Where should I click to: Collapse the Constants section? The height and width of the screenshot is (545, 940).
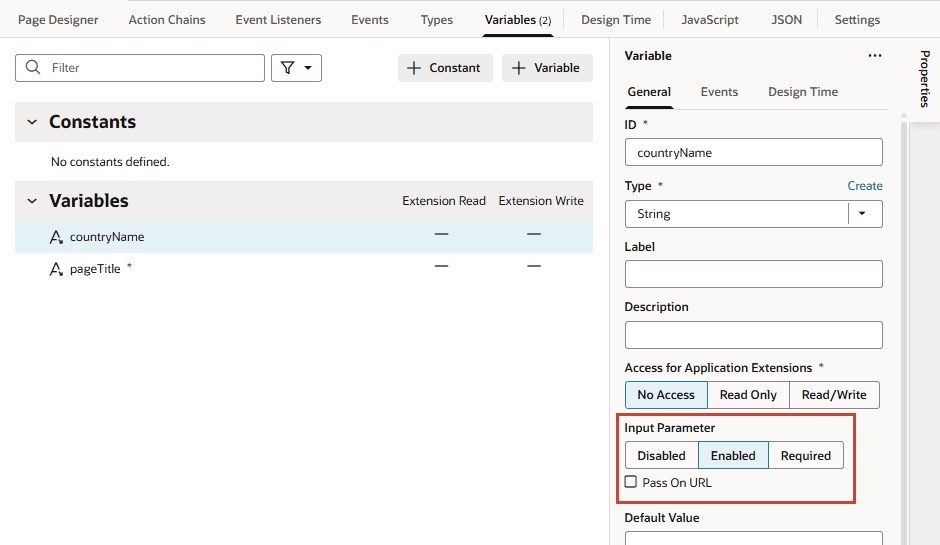pyautogui.click(x=32, y=122)
